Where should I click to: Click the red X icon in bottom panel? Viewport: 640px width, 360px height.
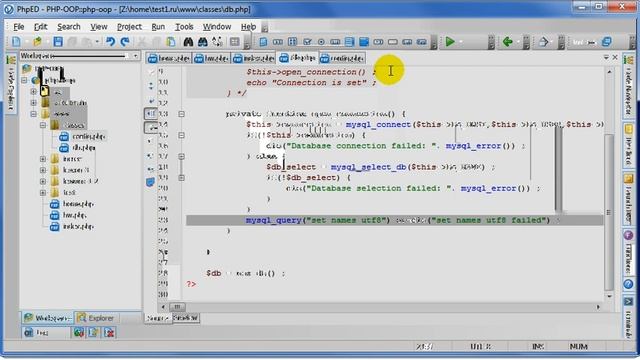point(109,333)
